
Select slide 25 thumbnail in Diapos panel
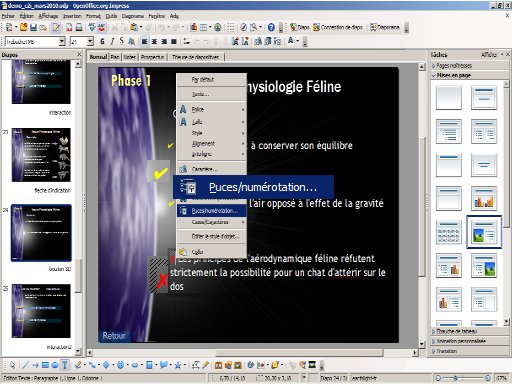tap(41, 311)
